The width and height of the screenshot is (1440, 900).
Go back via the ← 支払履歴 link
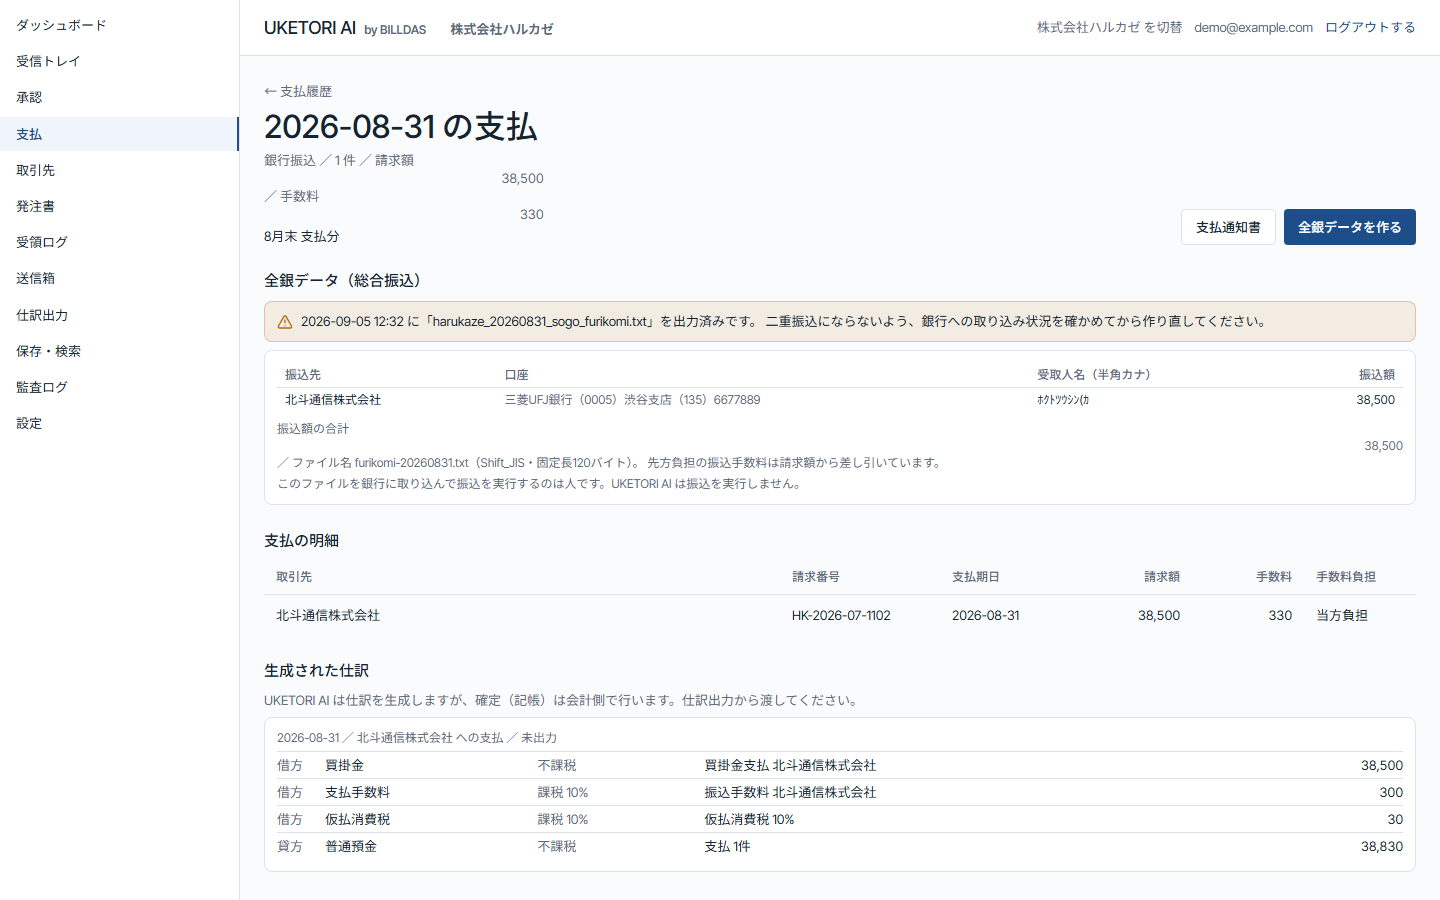(298, 91)
